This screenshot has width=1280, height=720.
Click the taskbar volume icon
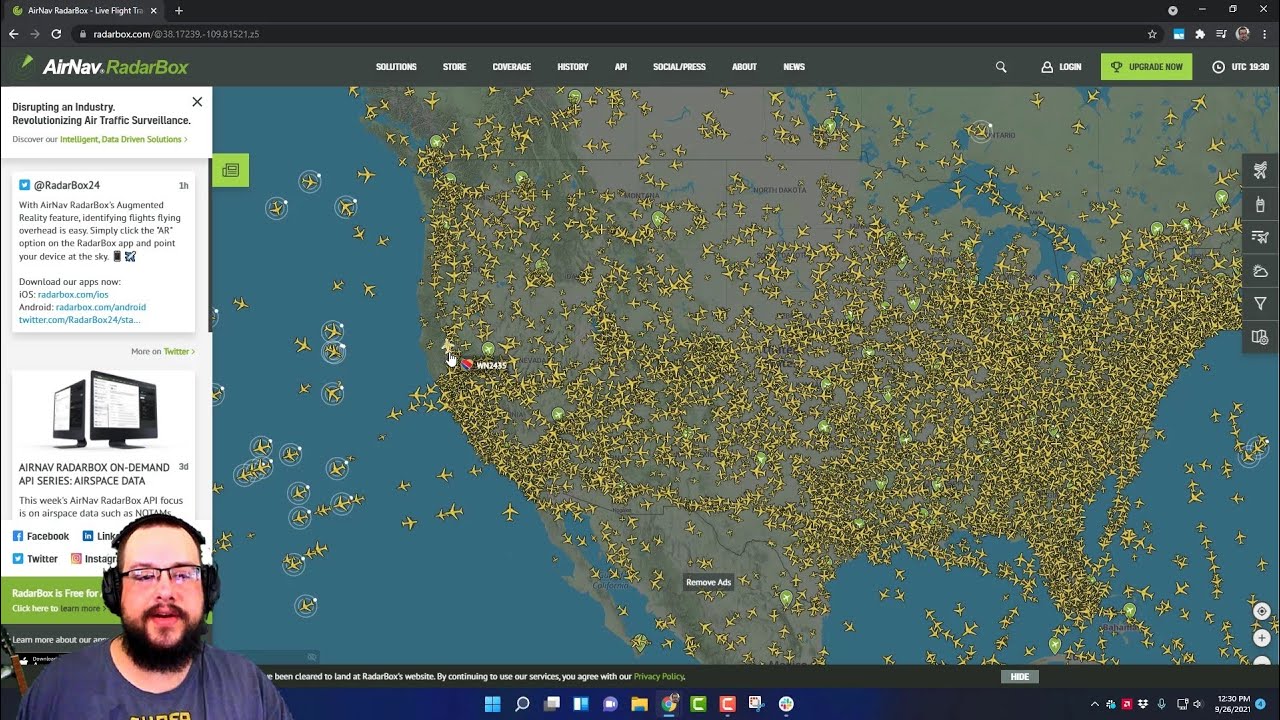[x=1198, y=704]
